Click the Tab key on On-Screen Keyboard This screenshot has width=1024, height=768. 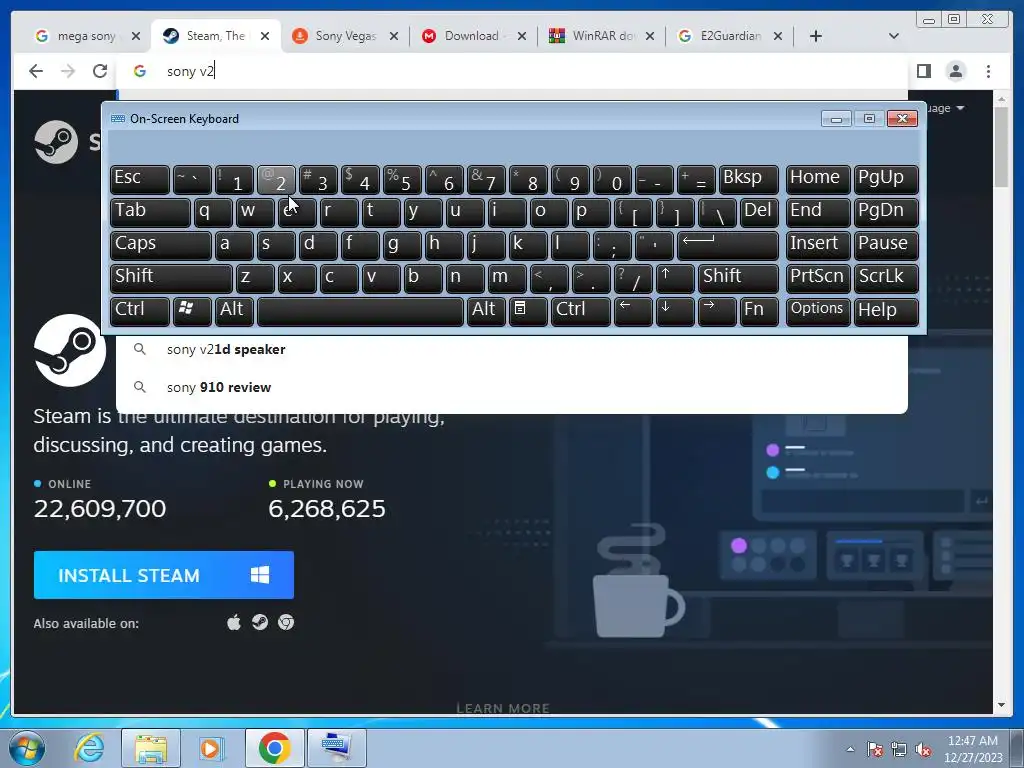(150, 212)
